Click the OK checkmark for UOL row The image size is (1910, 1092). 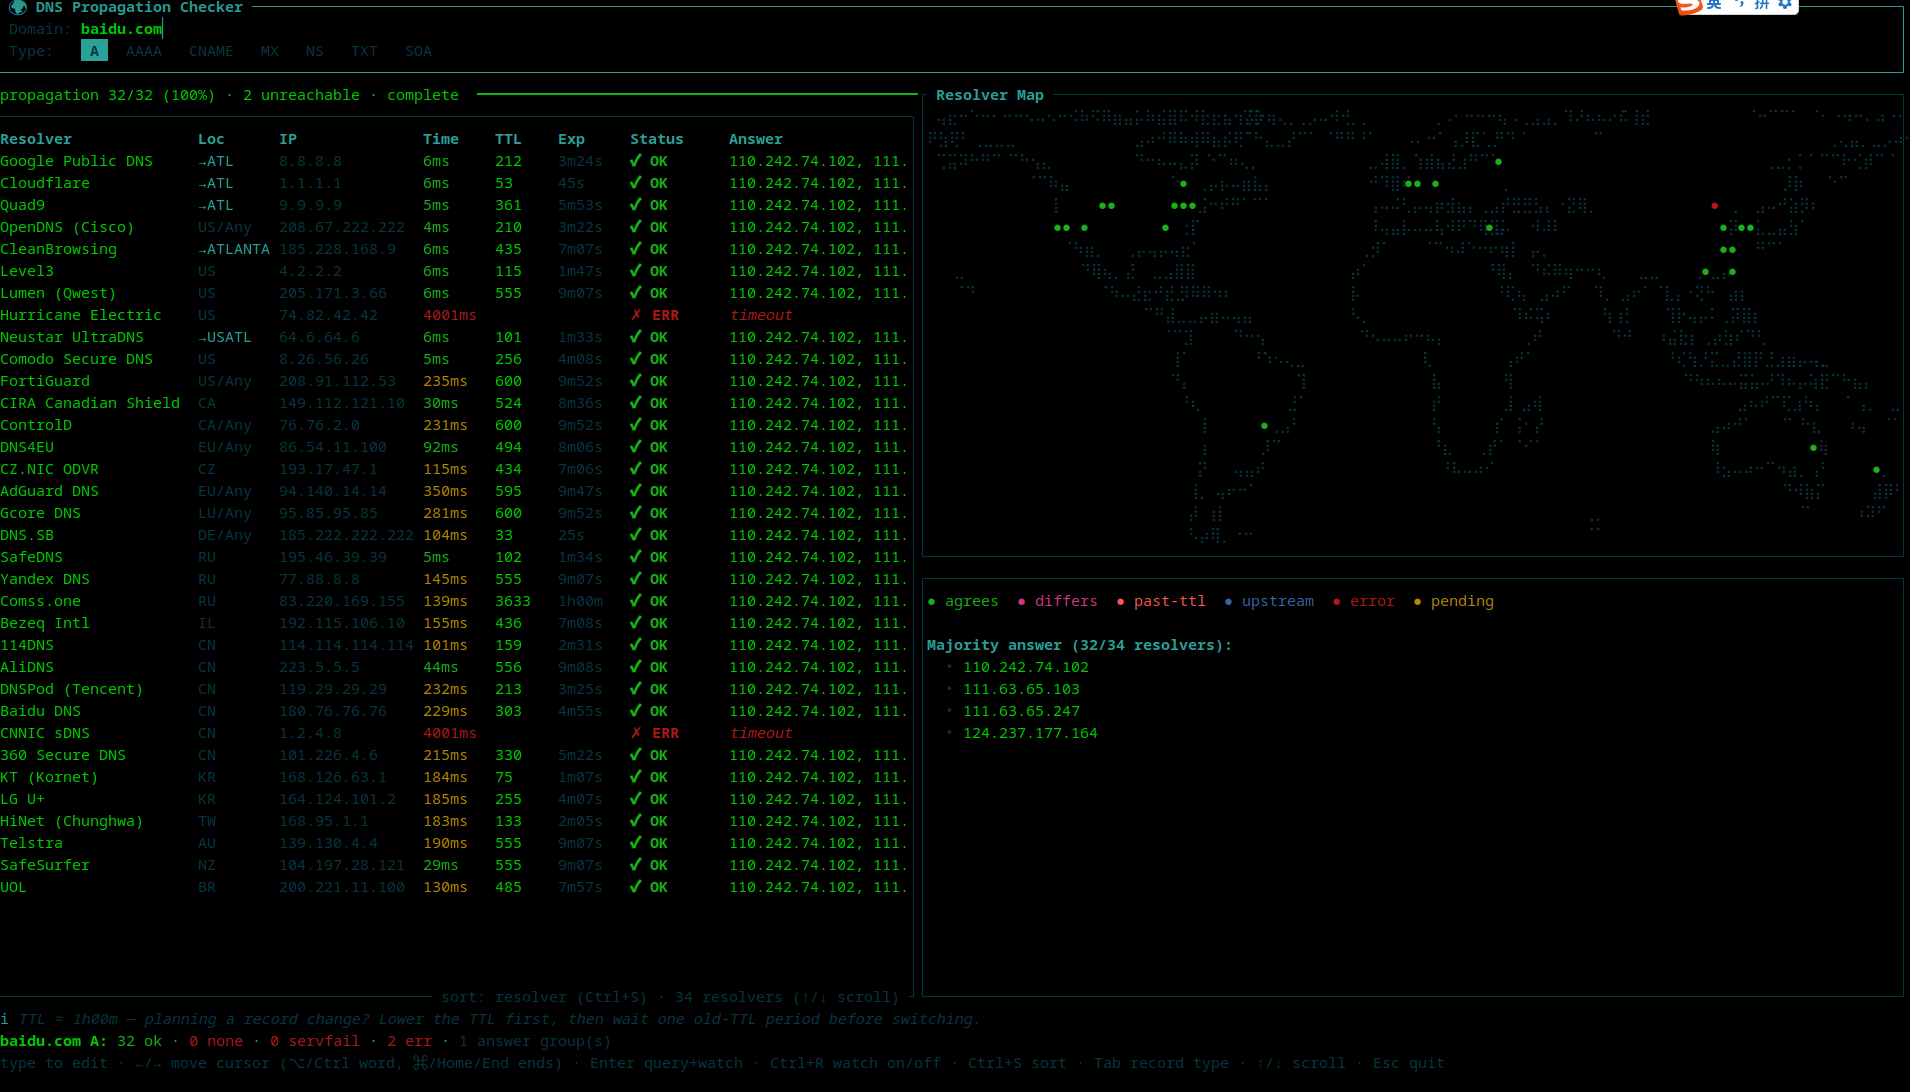pyautogui.click(x=636, y=887)
